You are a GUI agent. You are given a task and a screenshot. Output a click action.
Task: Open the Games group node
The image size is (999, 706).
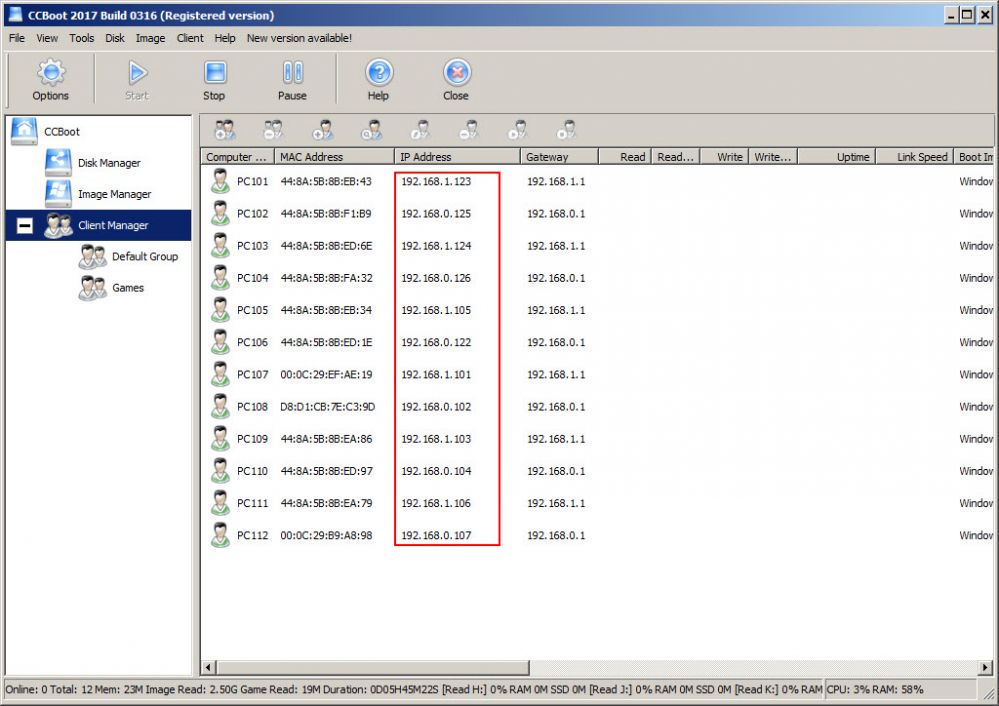(x=128, y=288)
